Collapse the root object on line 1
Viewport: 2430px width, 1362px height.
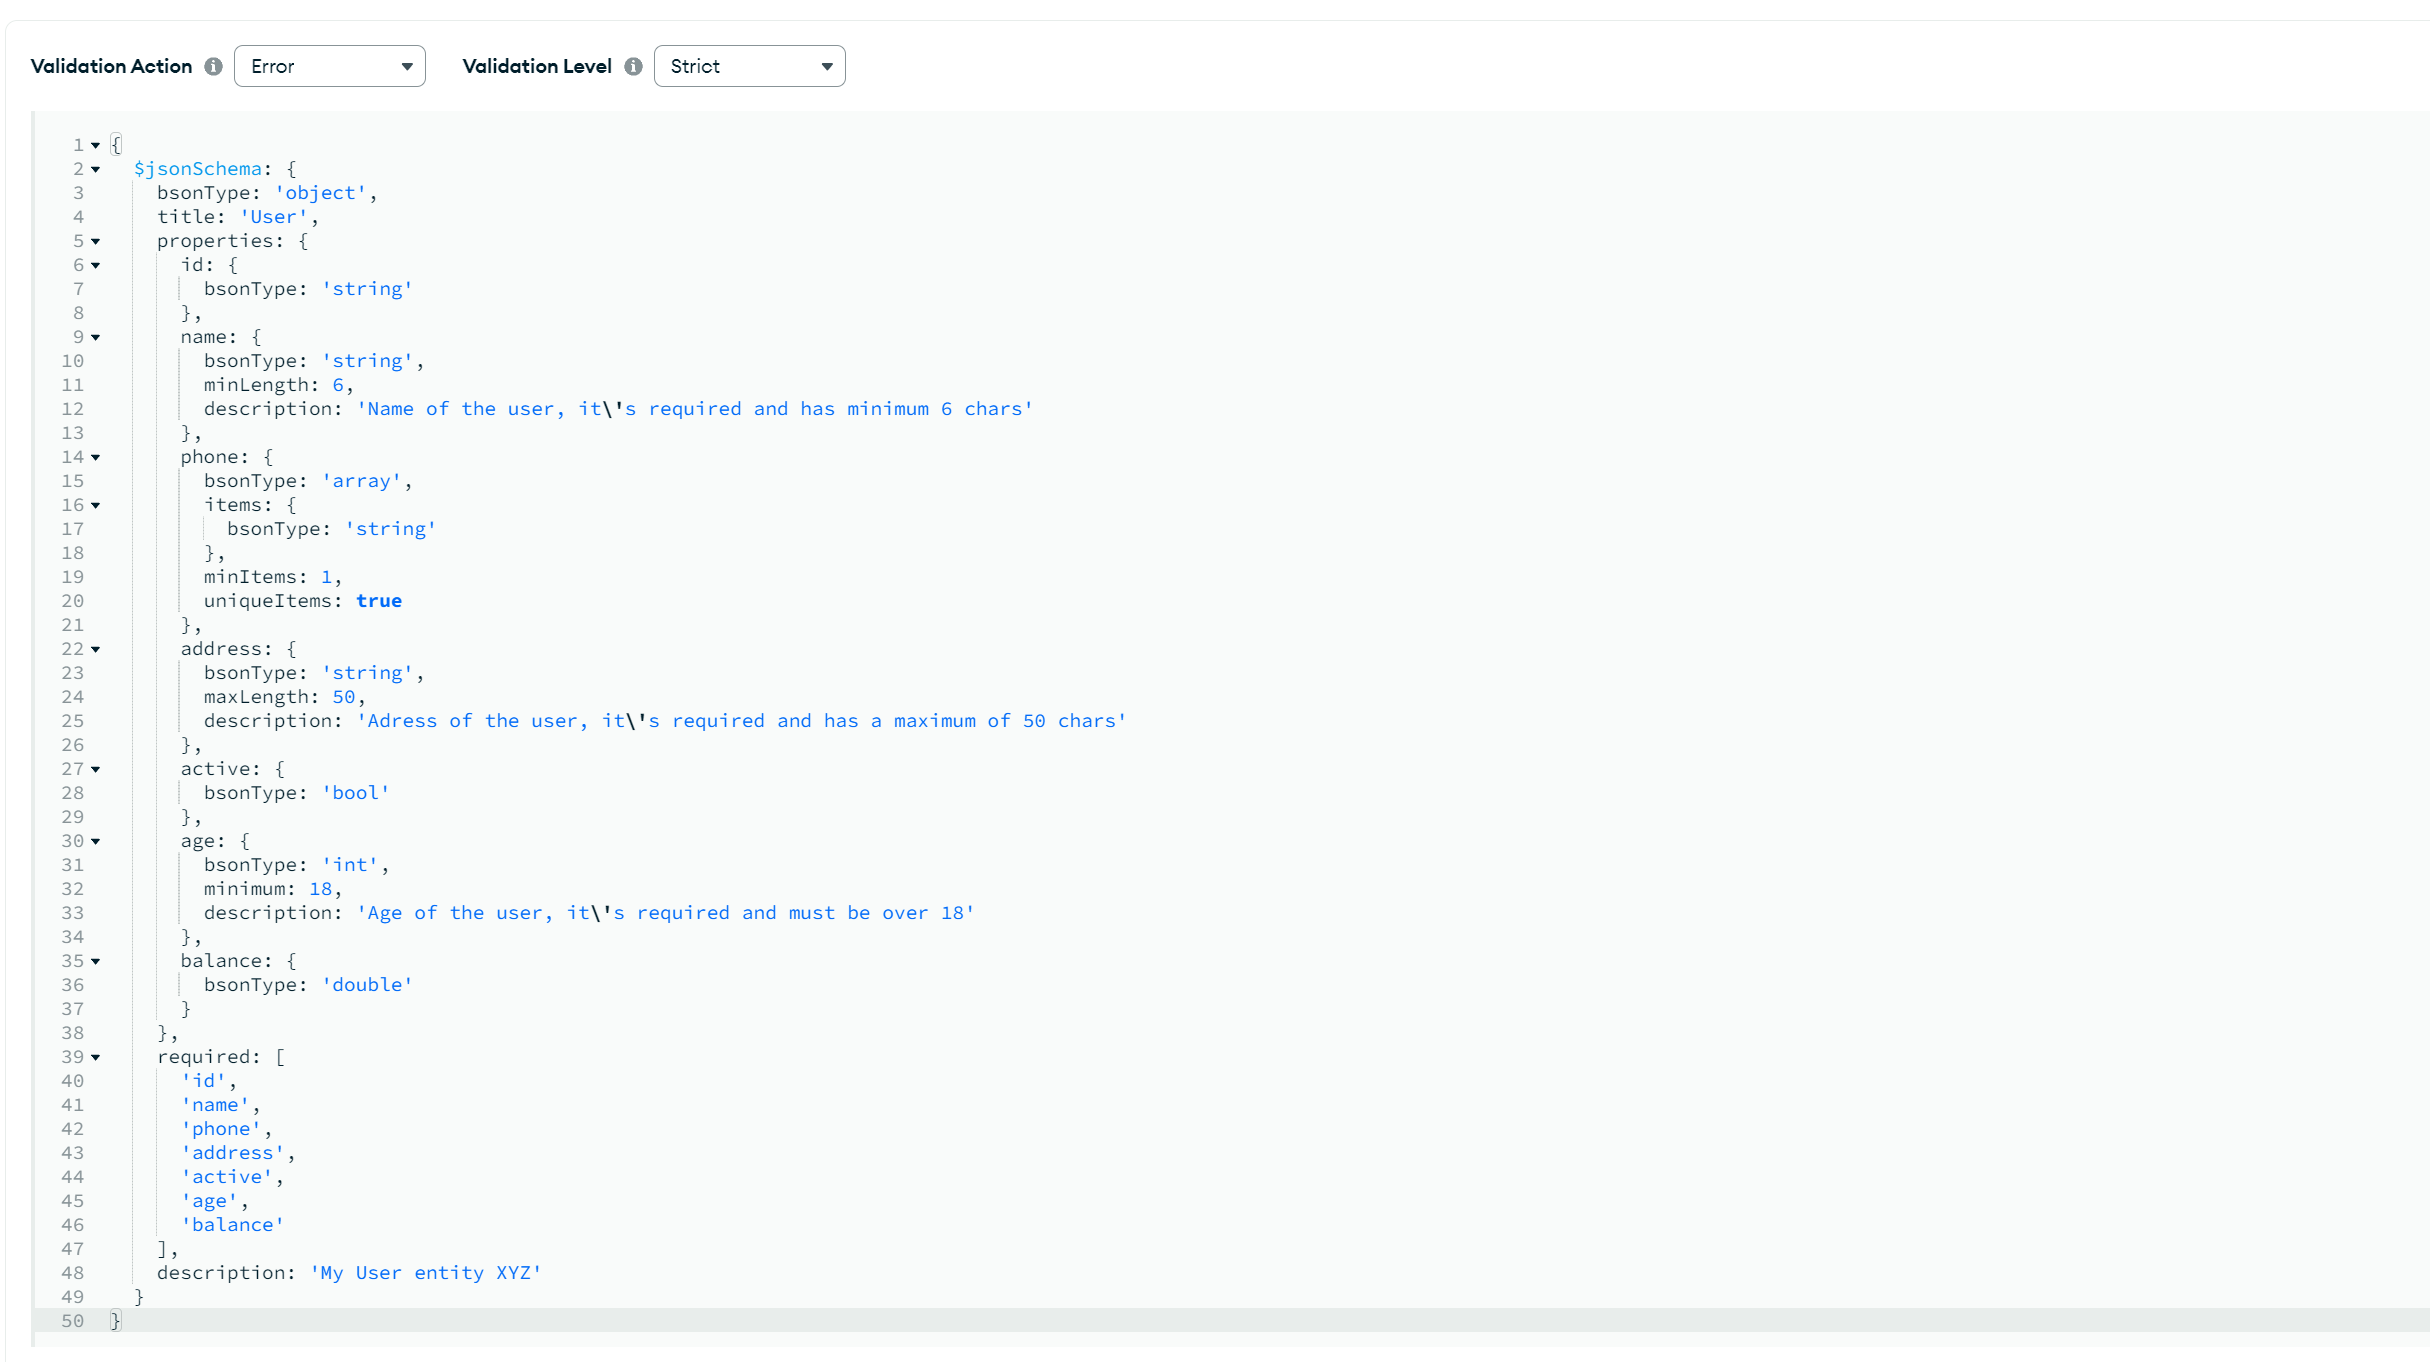click(x=96, y=145)
